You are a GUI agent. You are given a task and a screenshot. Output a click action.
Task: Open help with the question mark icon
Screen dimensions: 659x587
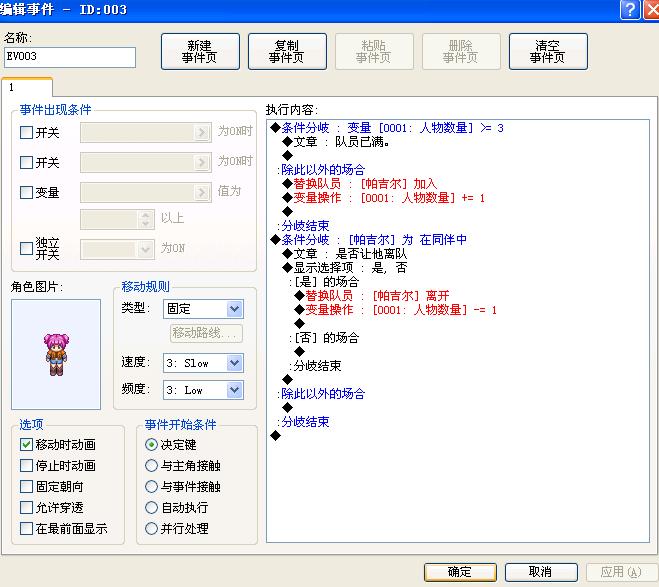click(630, 9)
